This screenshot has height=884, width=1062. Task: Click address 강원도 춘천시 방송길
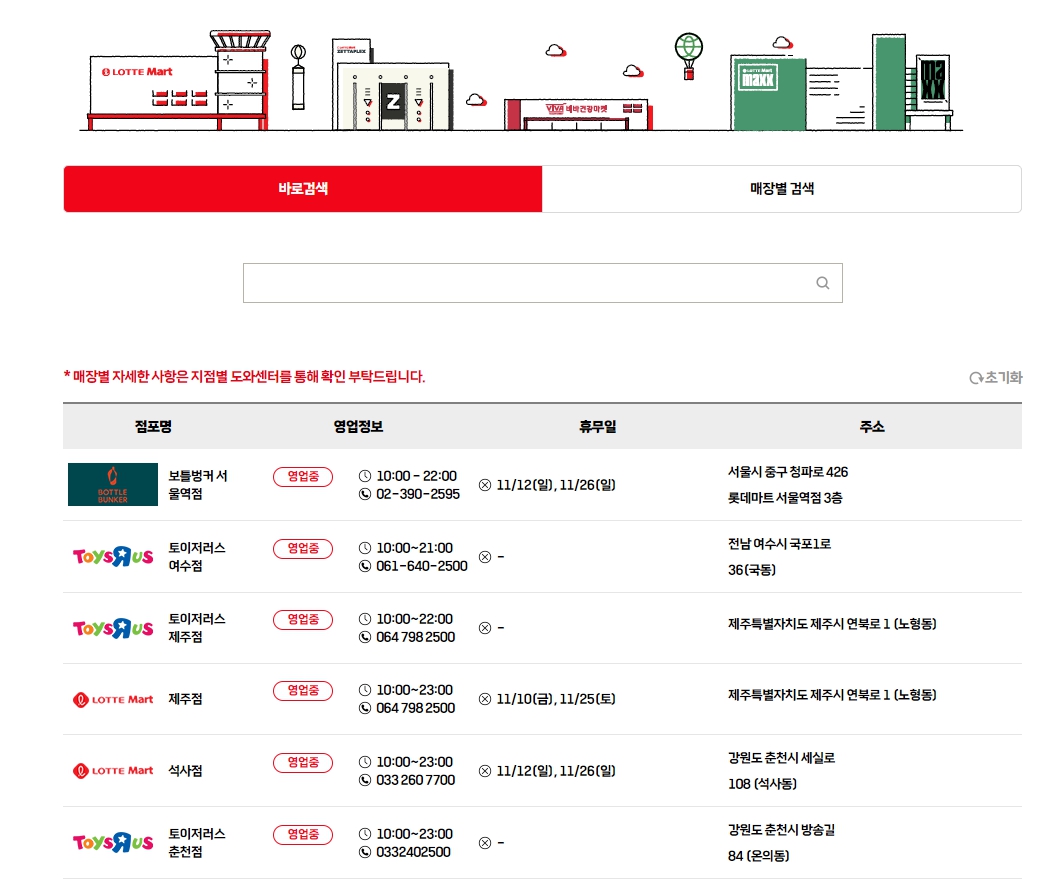[782, 830]
